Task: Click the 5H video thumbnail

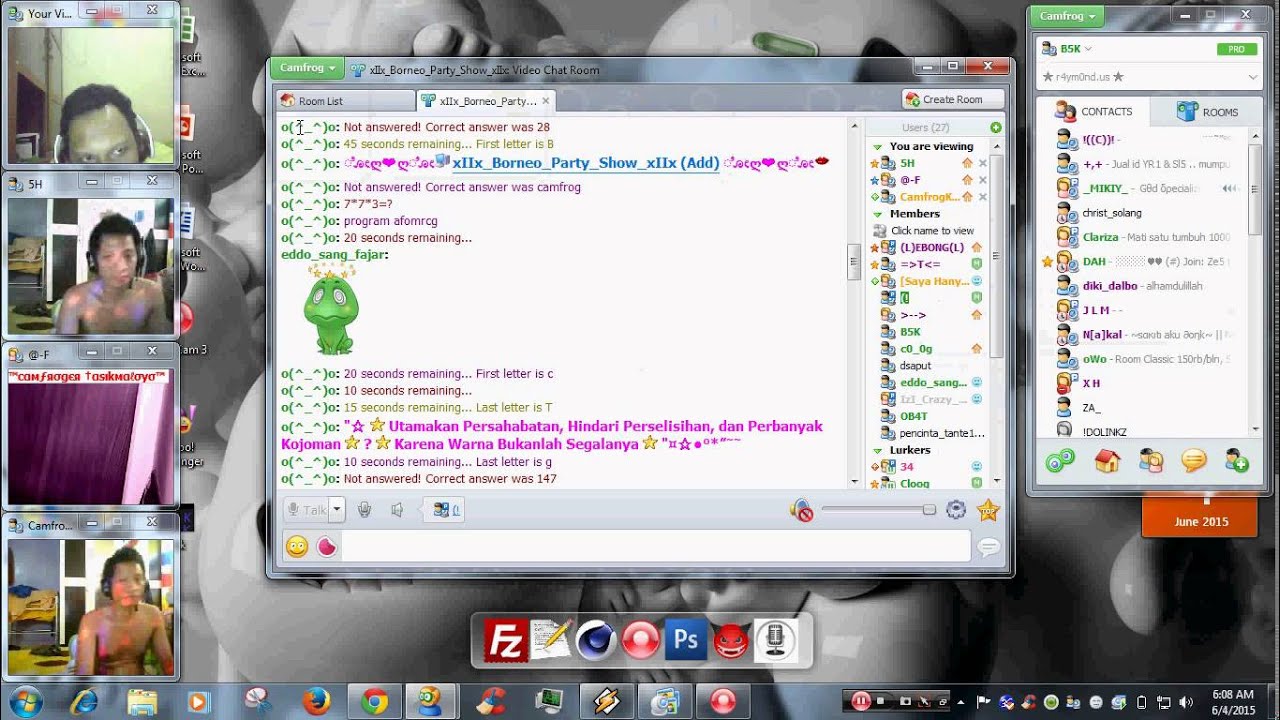Action: (90, 264)
